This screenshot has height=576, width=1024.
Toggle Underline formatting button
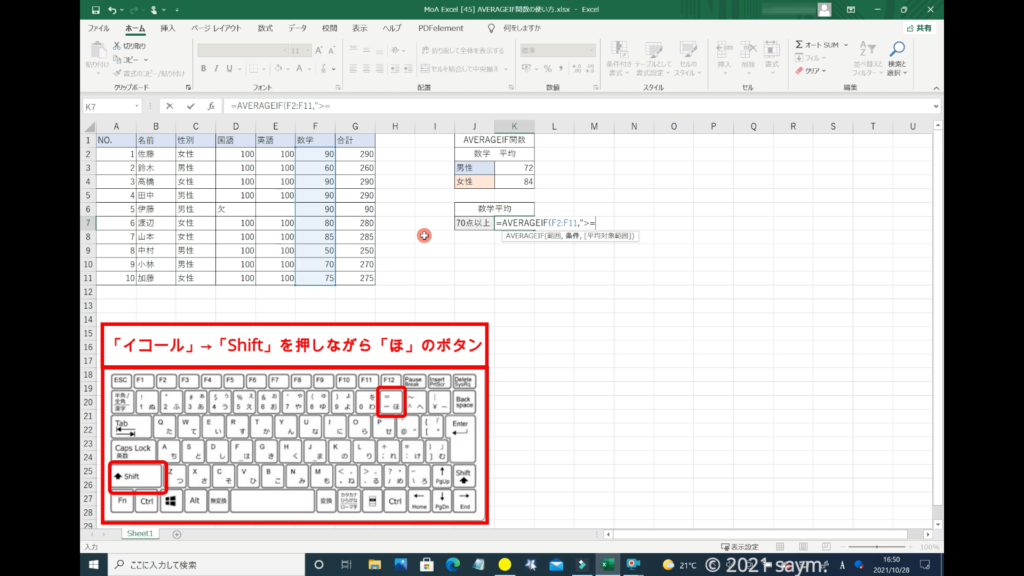click(229, 69)
